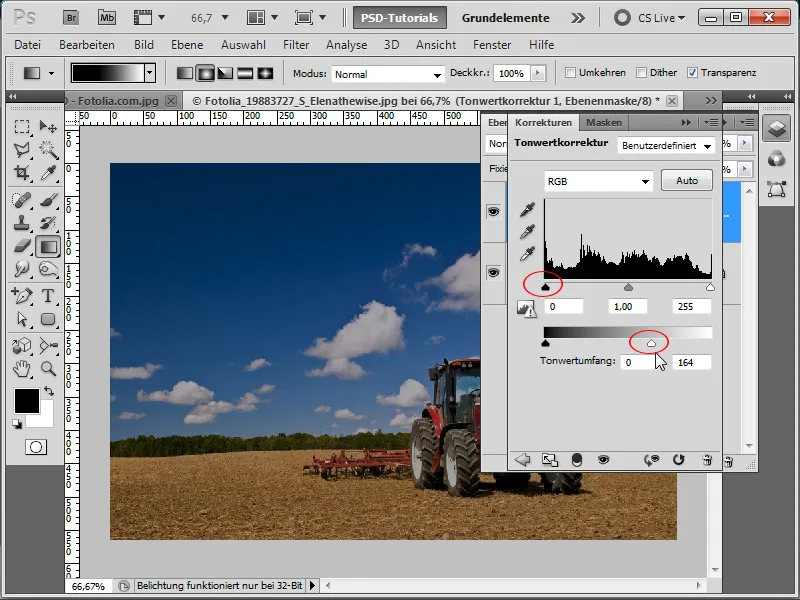This screenshot has width=800, height=600.
Task: Expand more workspaces chevron
Action: point(578,18)
